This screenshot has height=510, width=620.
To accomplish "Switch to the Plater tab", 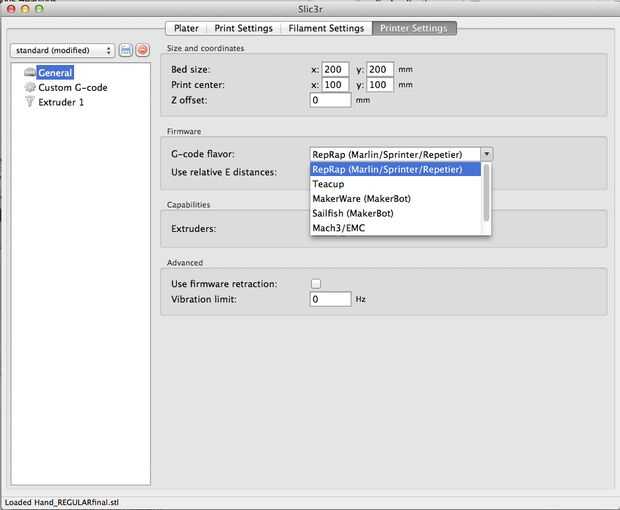I will [186, 28].
